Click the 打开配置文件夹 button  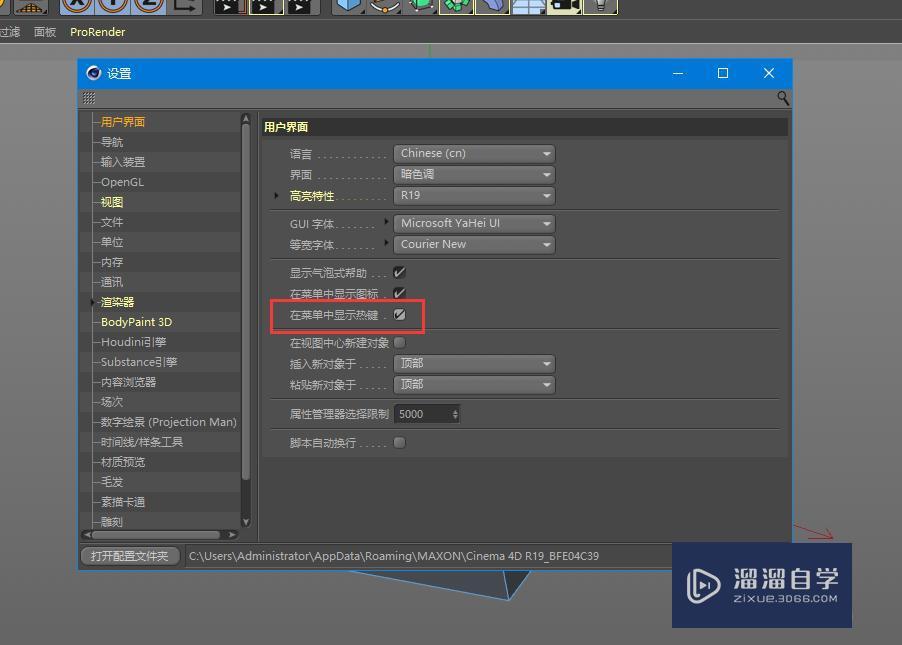click(x=129, y=555)
